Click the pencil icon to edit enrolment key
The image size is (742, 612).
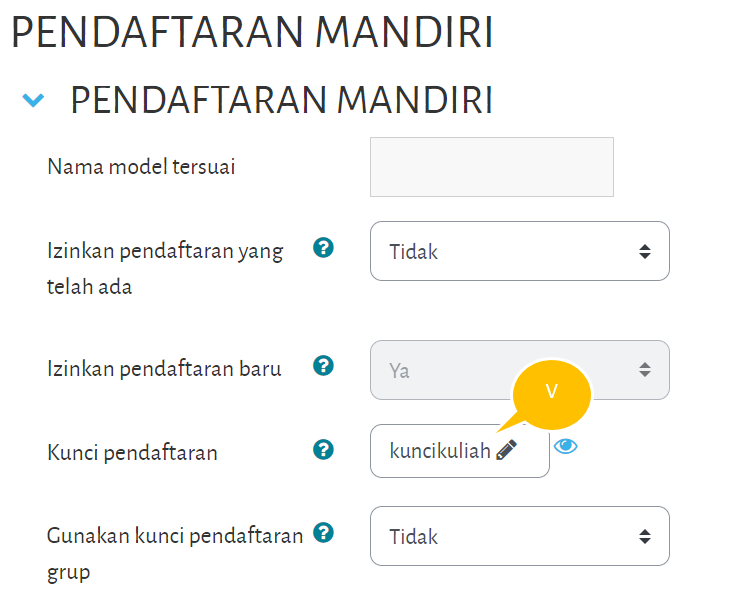pos(507,450)
